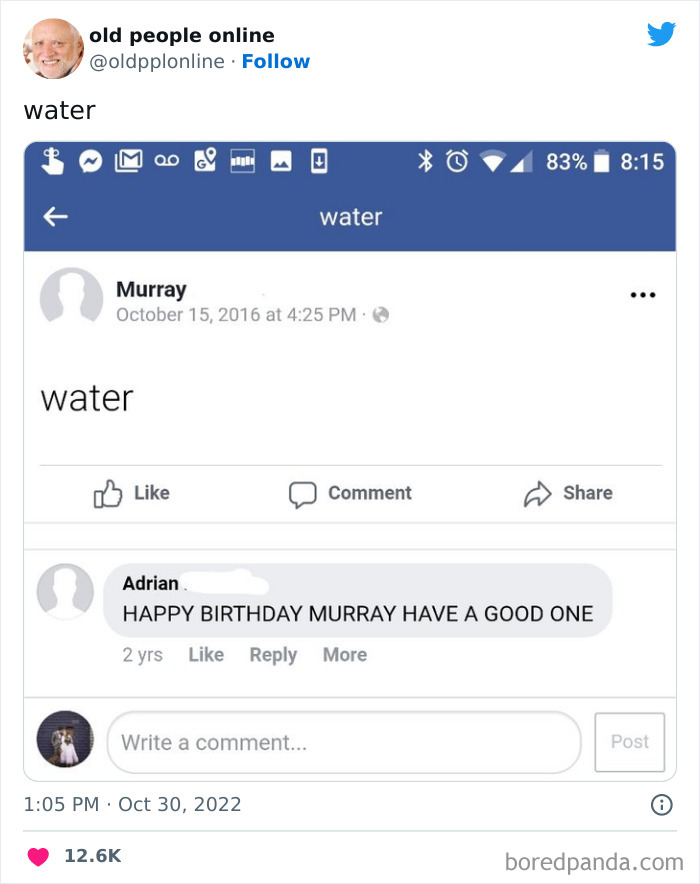Open the voicemail notification icon
700x884 pixels.
pos(165,161)
